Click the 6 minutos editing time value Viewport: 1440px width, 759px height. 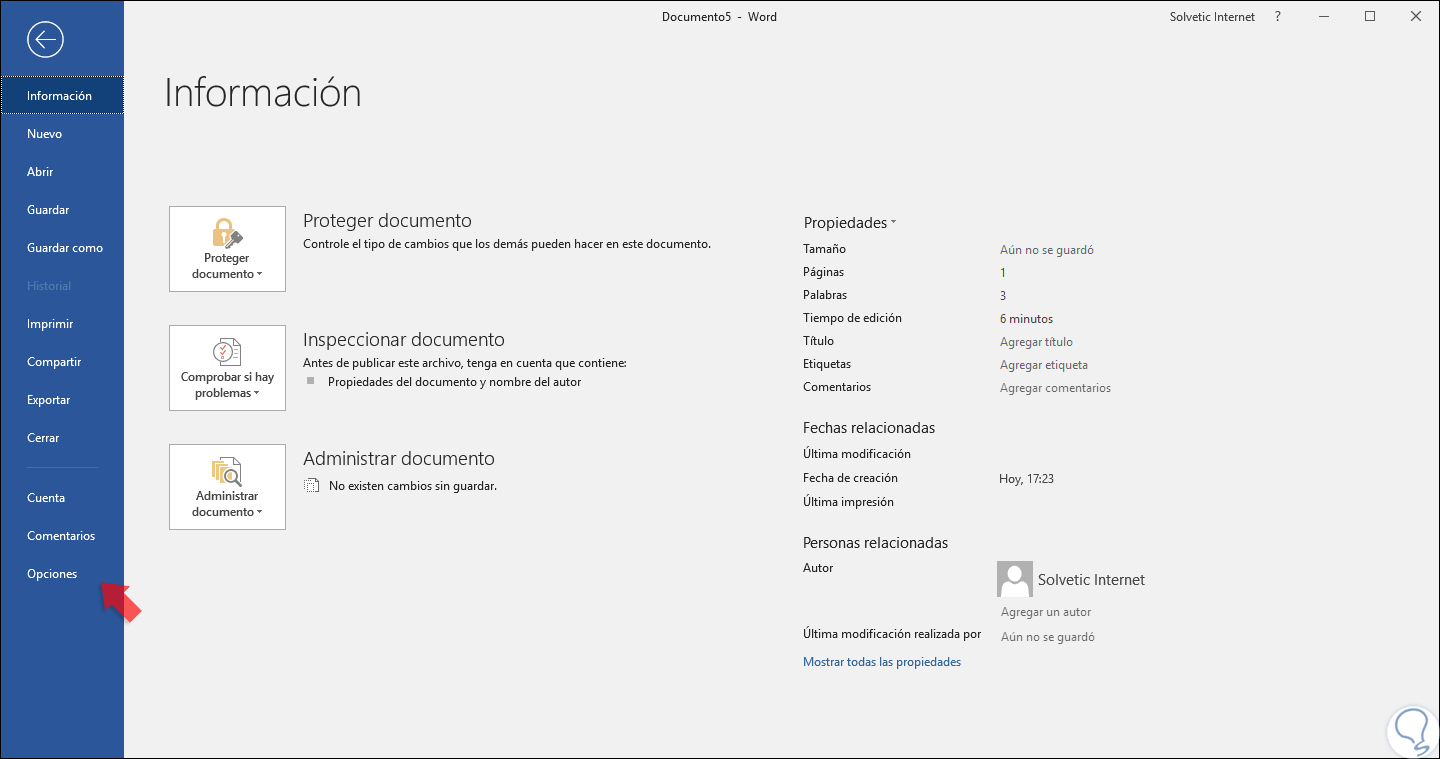[1026, 319]
